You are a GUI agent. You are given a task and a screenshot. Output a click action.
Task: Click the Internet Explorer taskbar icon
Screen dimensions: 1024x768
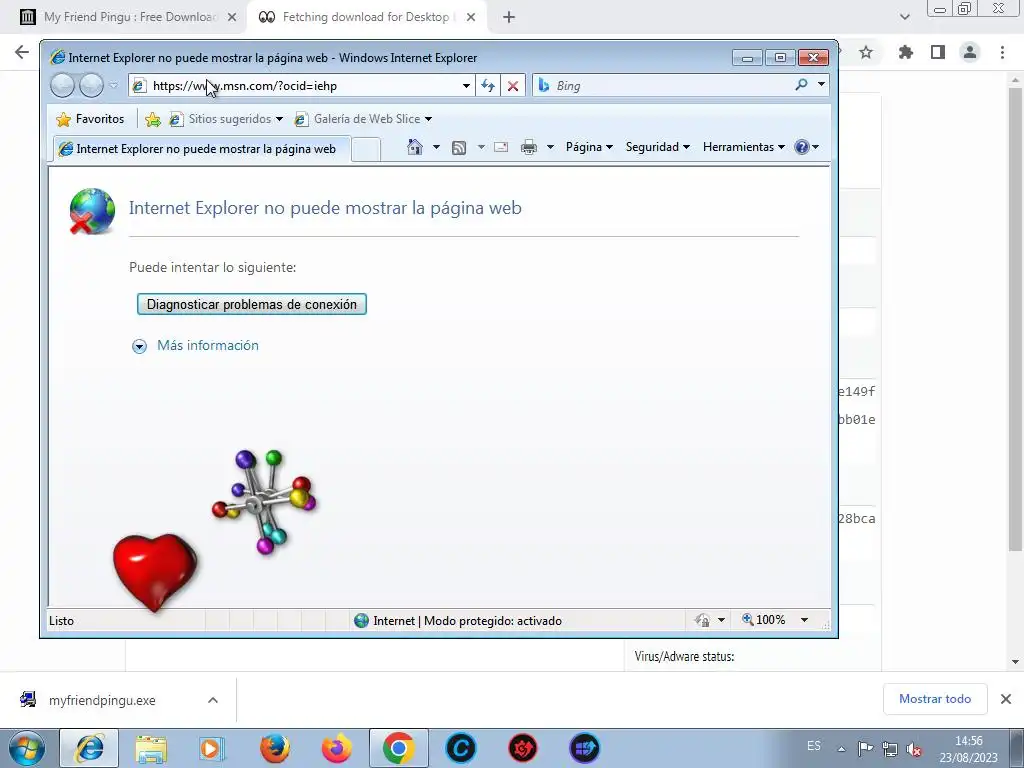[89, 748]
